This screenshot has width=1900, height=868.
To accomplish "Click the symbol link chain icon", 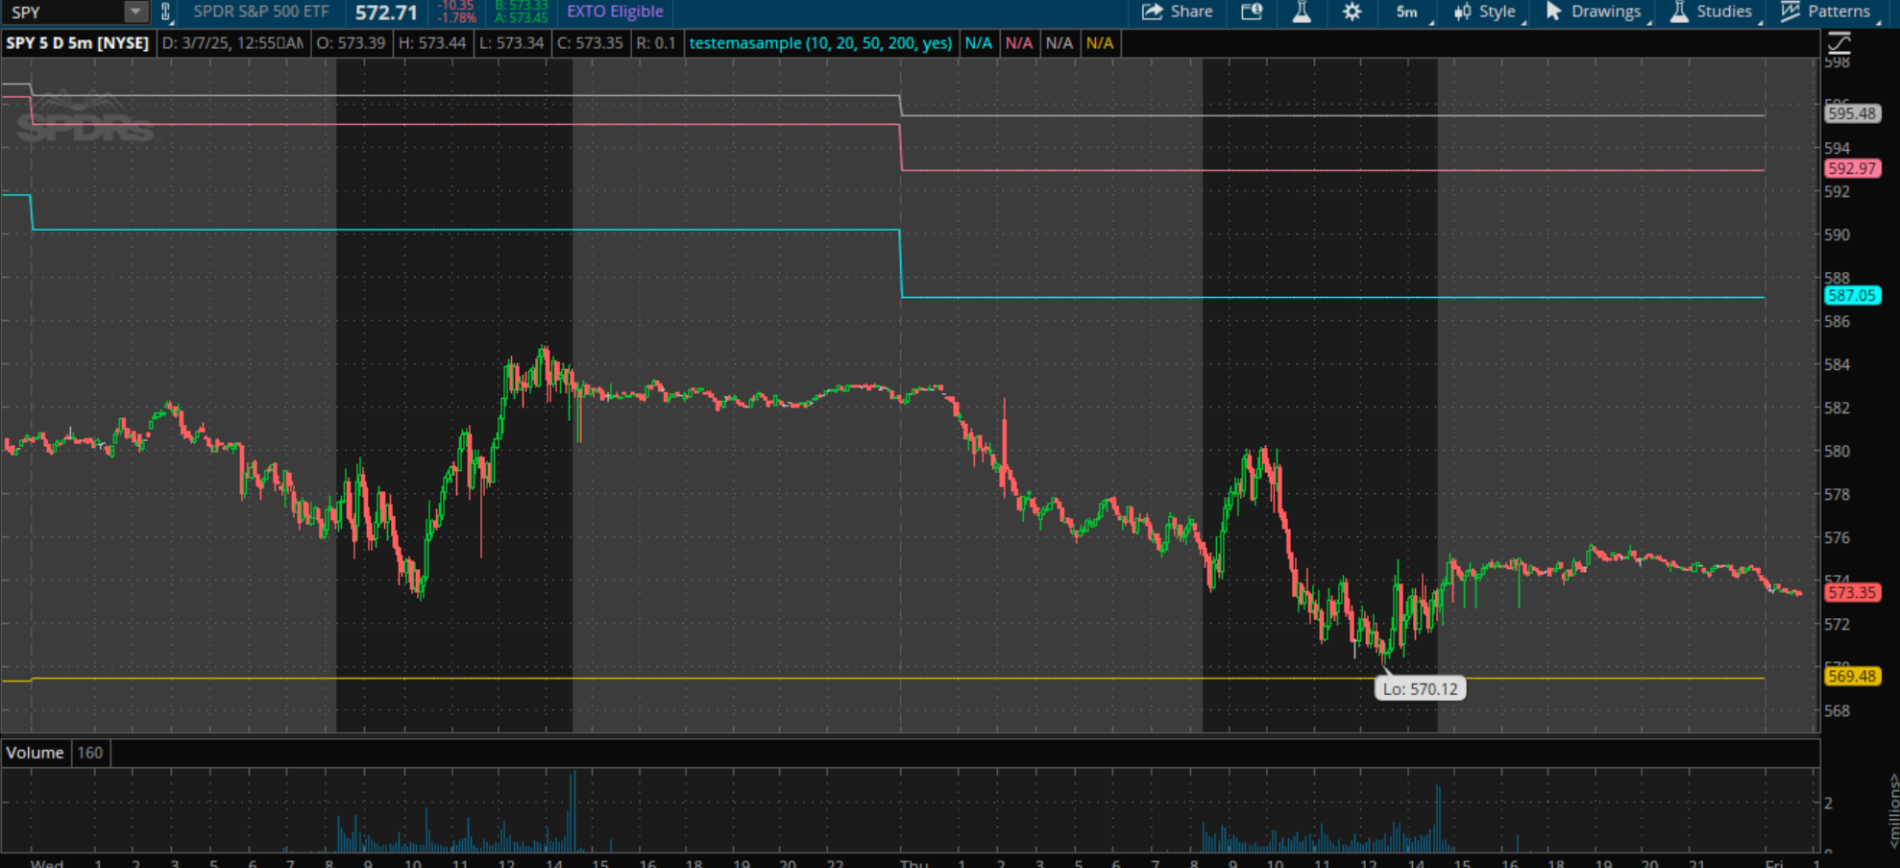I will 166,12.
